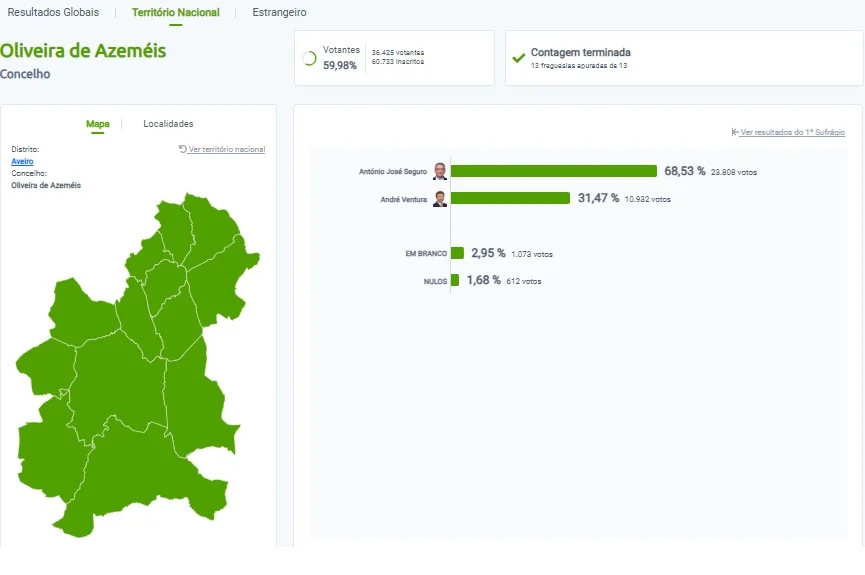This screenshot has width=865, height=575.
Task: Switch to the Estrangeiro tab
Action: [279, 12]
